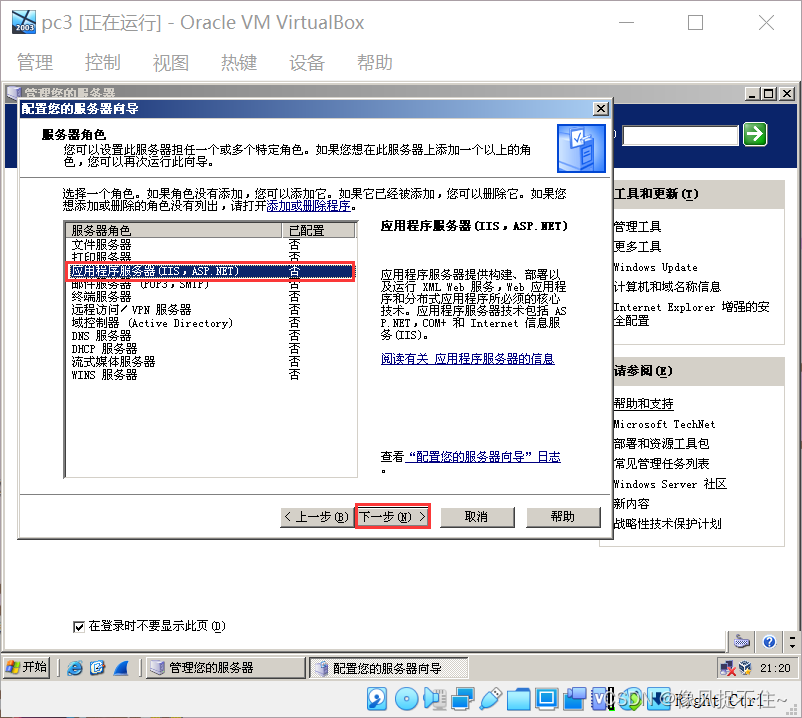
Task: Click the green Go arrow beside search box
Action: point(754,134)
